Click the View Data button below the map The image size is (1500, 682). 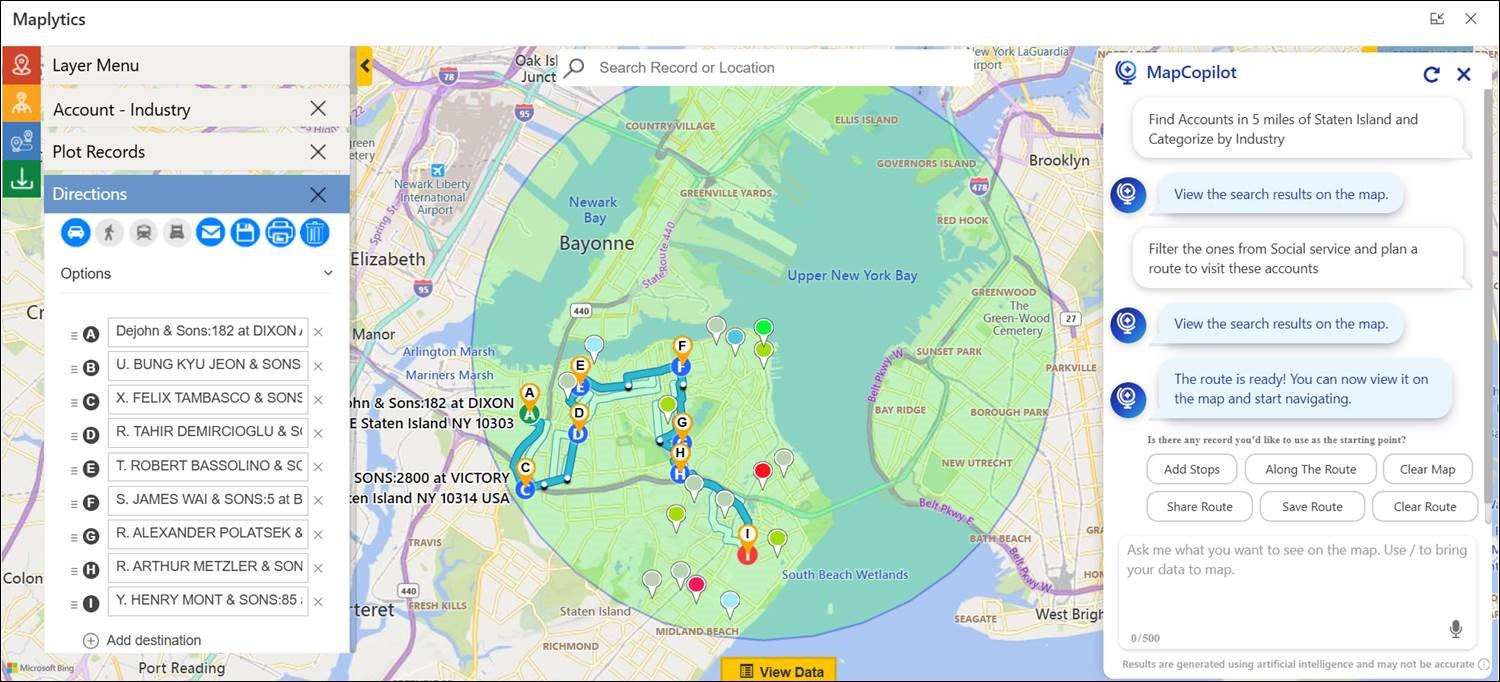click(779, 670)
